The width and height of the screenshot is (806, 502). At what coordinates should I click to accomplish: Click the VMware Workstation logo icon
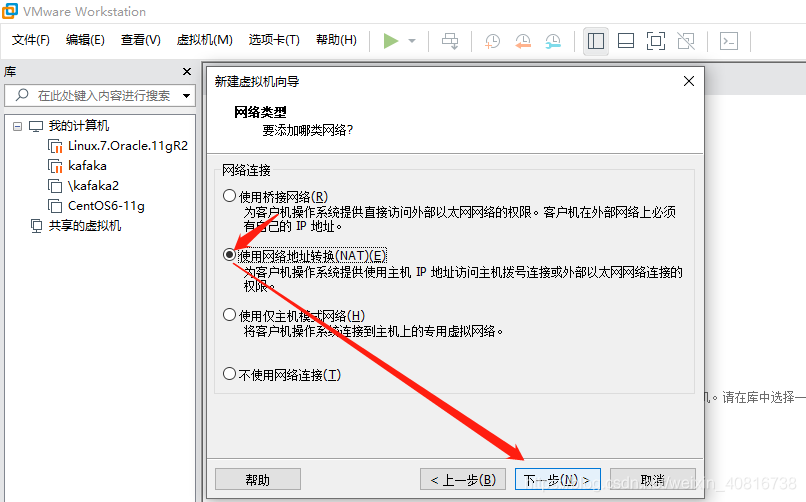click(x=10, y=11)
